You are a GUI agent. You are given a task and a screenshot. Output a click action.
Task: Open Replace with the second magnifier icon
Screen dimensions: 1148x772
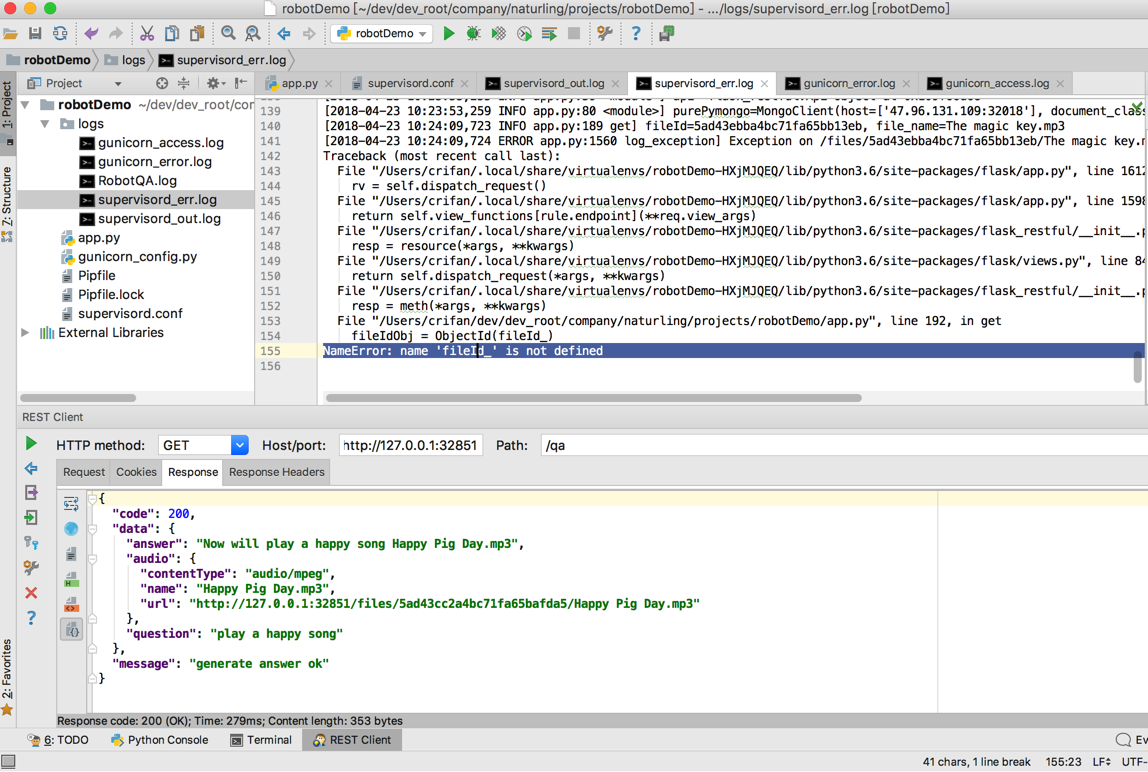tap(253, 34)
